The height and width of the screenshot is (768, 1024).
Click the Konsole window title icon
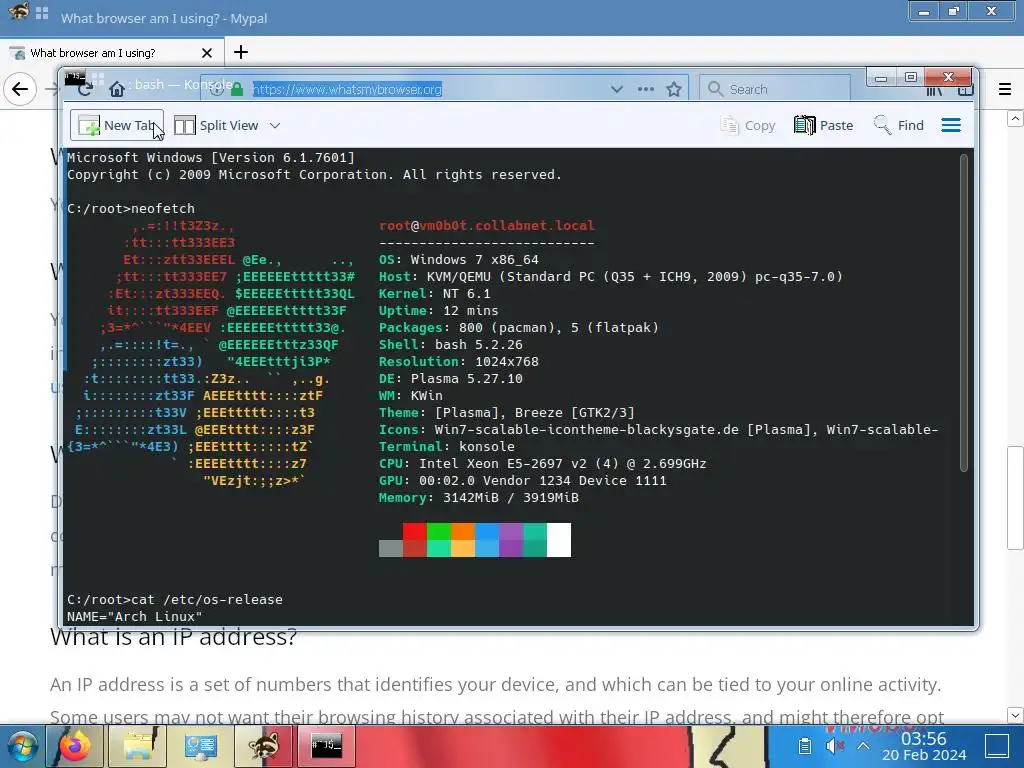74,78
